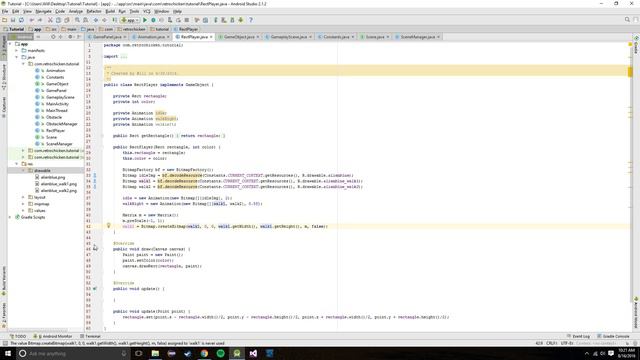Click the Open folder toolbar icon

[x=4, y=20]
